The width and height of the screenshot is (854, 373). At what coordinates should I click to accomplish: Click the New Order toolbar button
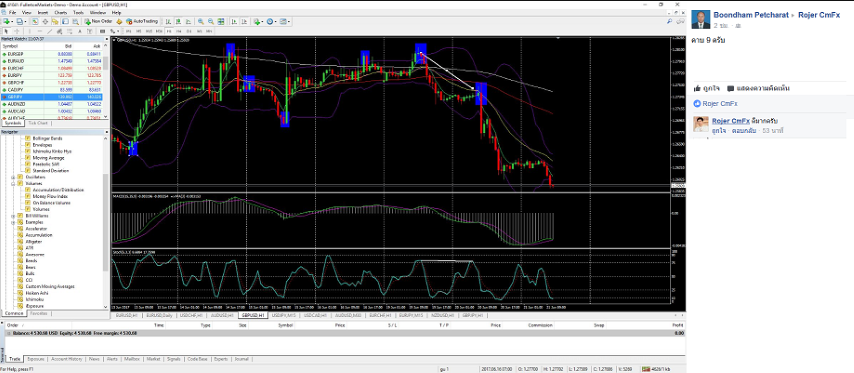[x=99, y=21]
